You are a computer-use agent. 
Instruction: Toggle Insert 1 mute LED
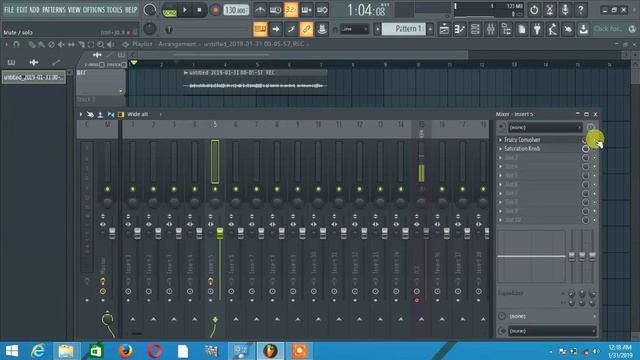tap(133, 189)
